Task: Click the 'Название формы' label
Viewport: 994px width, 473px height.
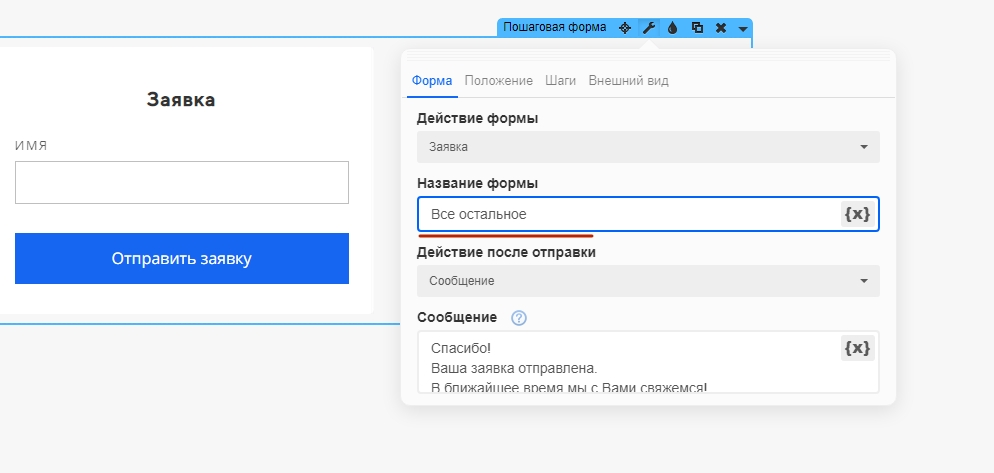Action: pyautogui.click(x=477, y=183)
